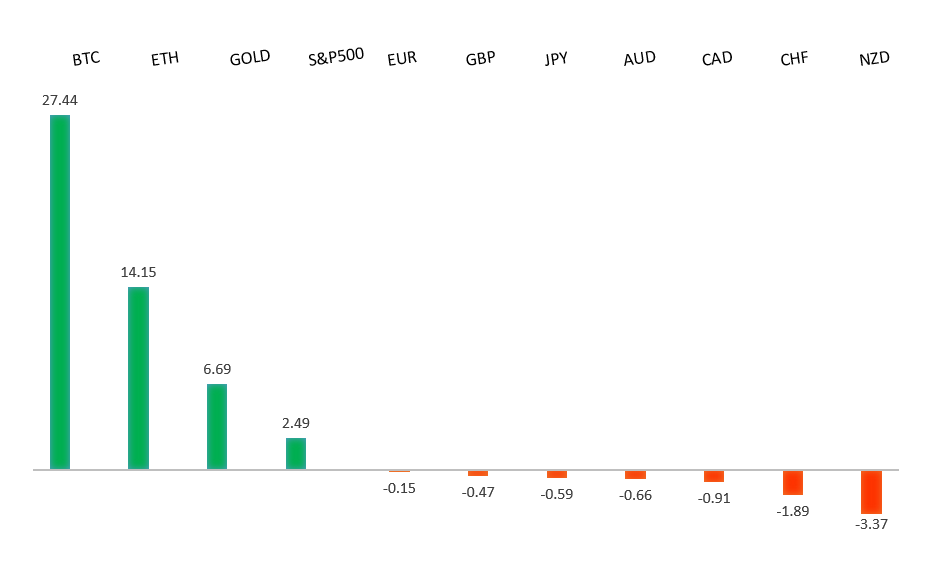This screenshot has height=585, width=940.
Task: Click the green GOLD bar
Action: click(217, 426)
